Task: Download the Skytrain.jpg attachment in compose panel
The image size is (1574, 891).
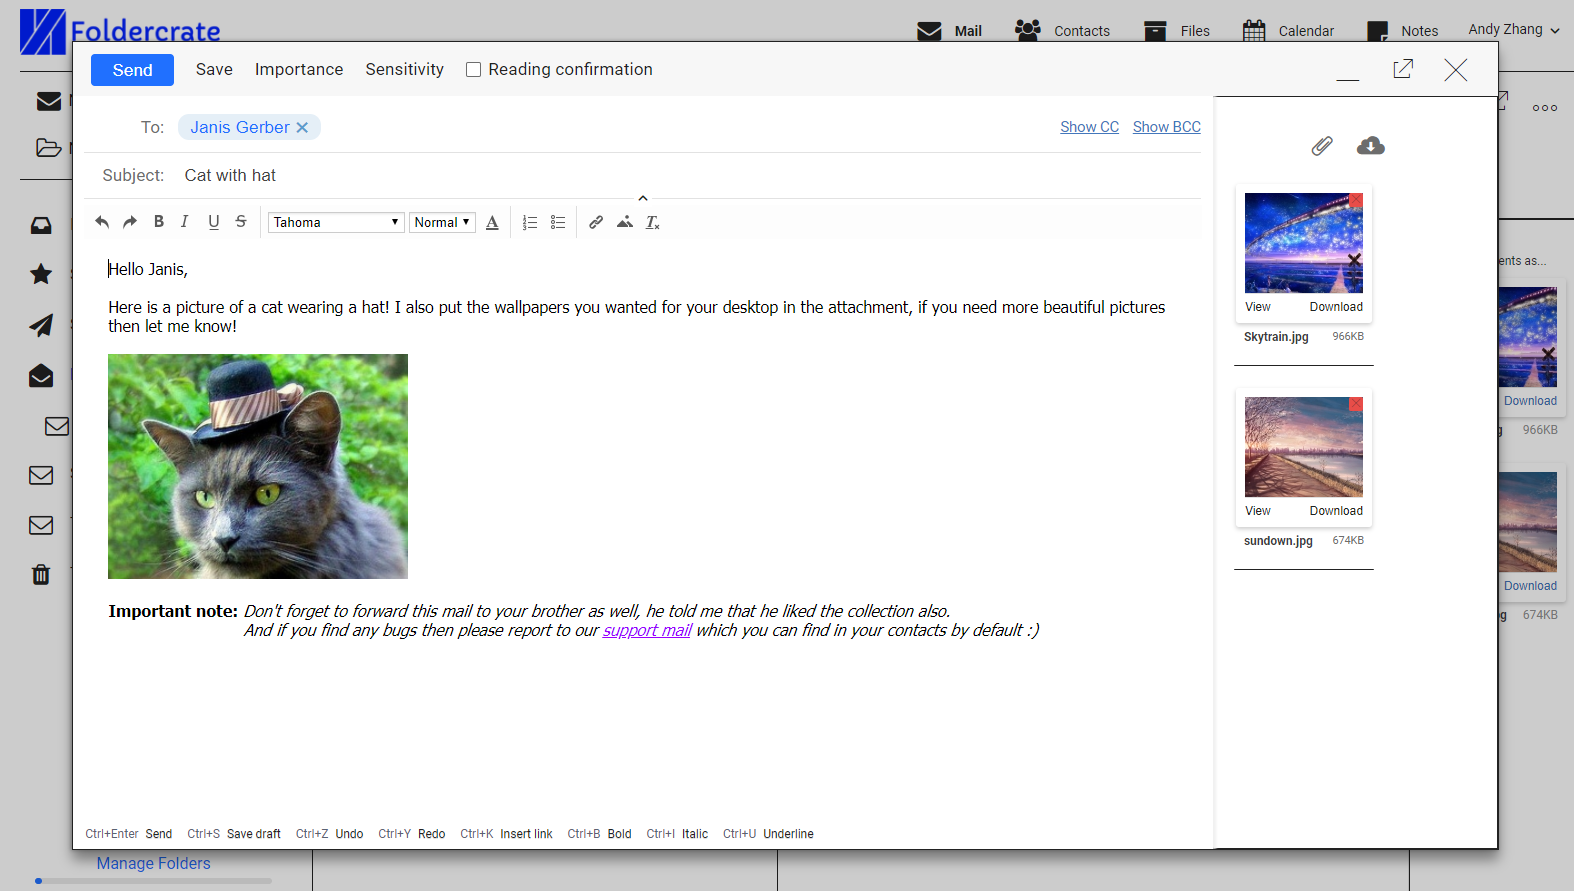Action: (1336, 307)
